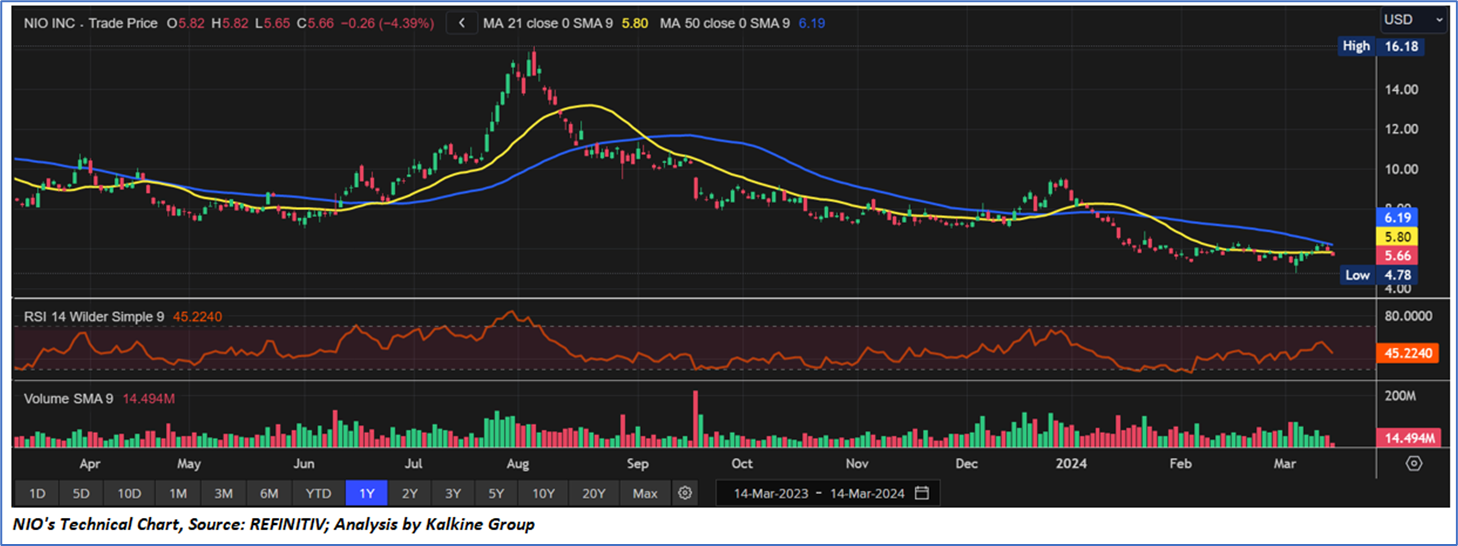Select the 3Y time range

[453, 493]
